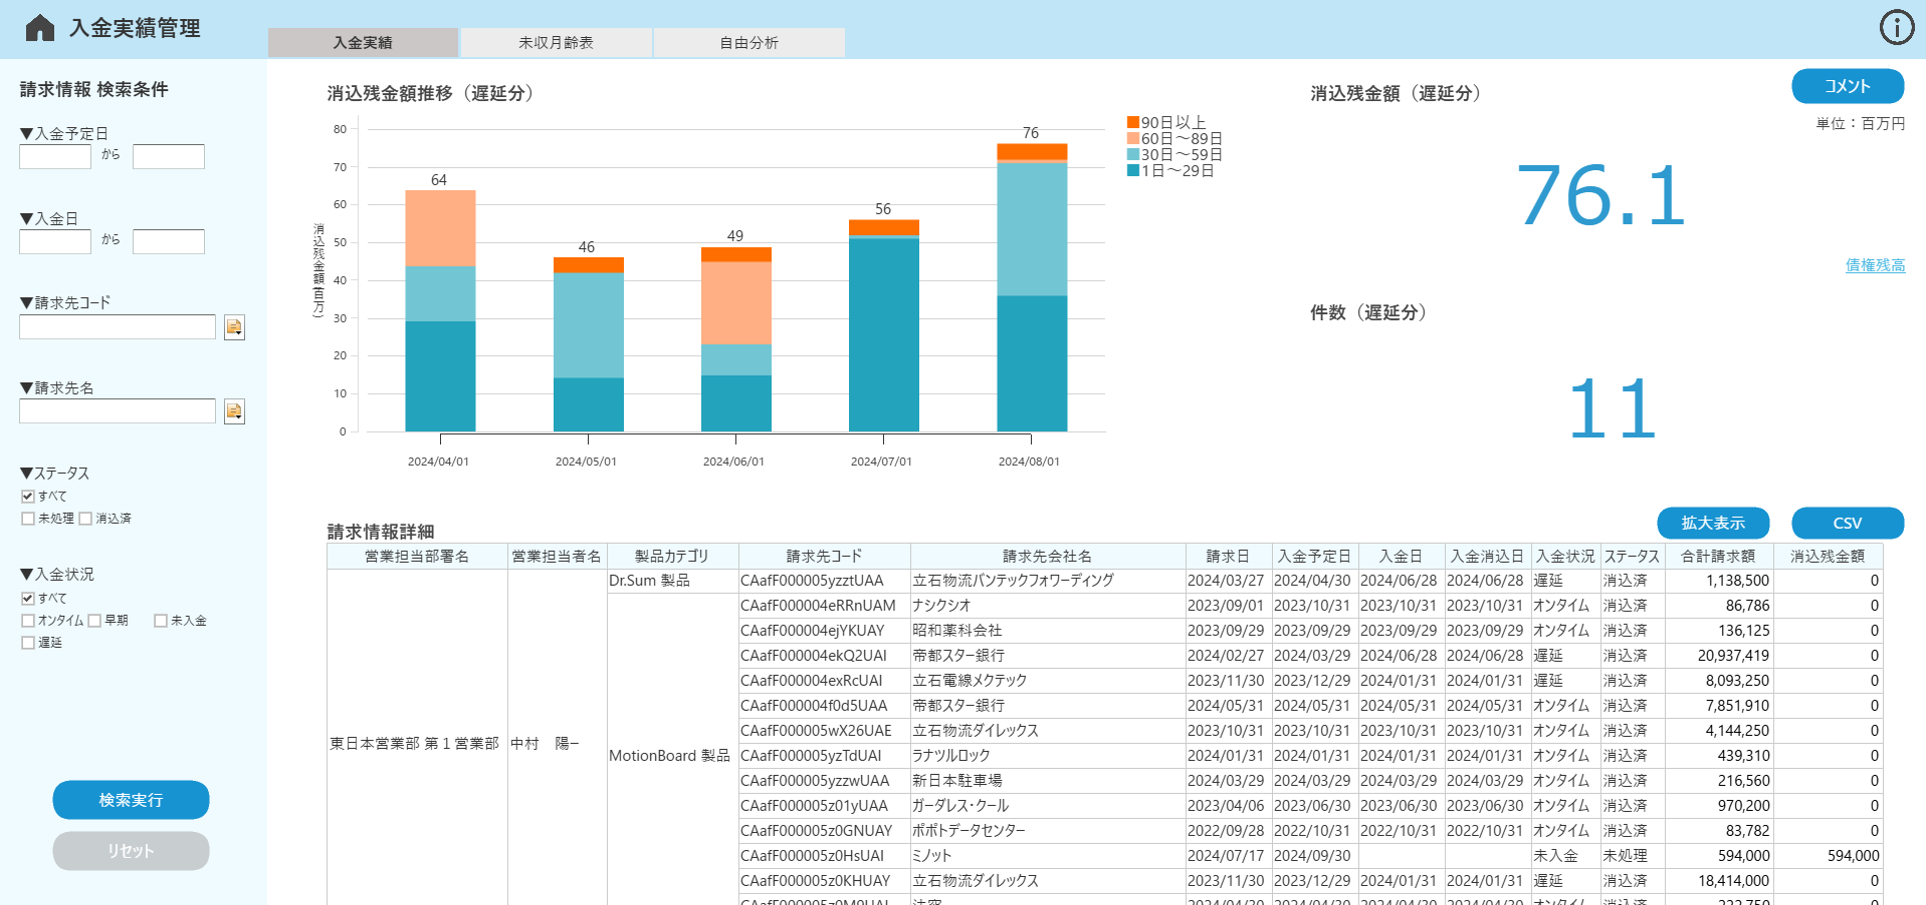Sort by 消込残金額 column header
Image resolution: width=1926 pixels, height=905 pixels.
1828,556
